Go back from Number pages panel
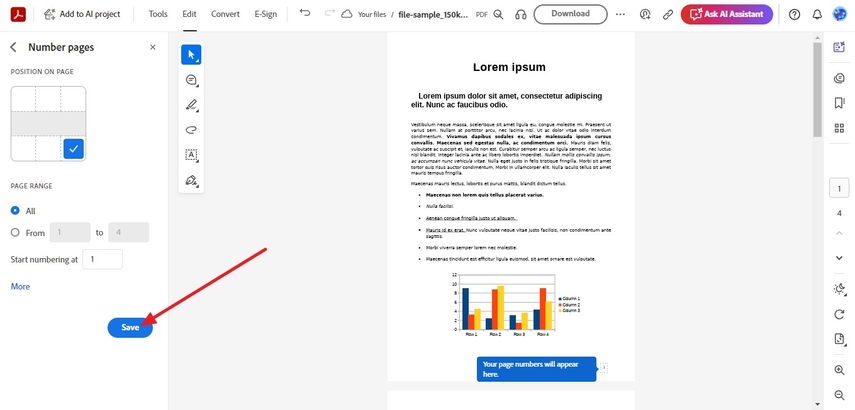 [x=14, y=47]
